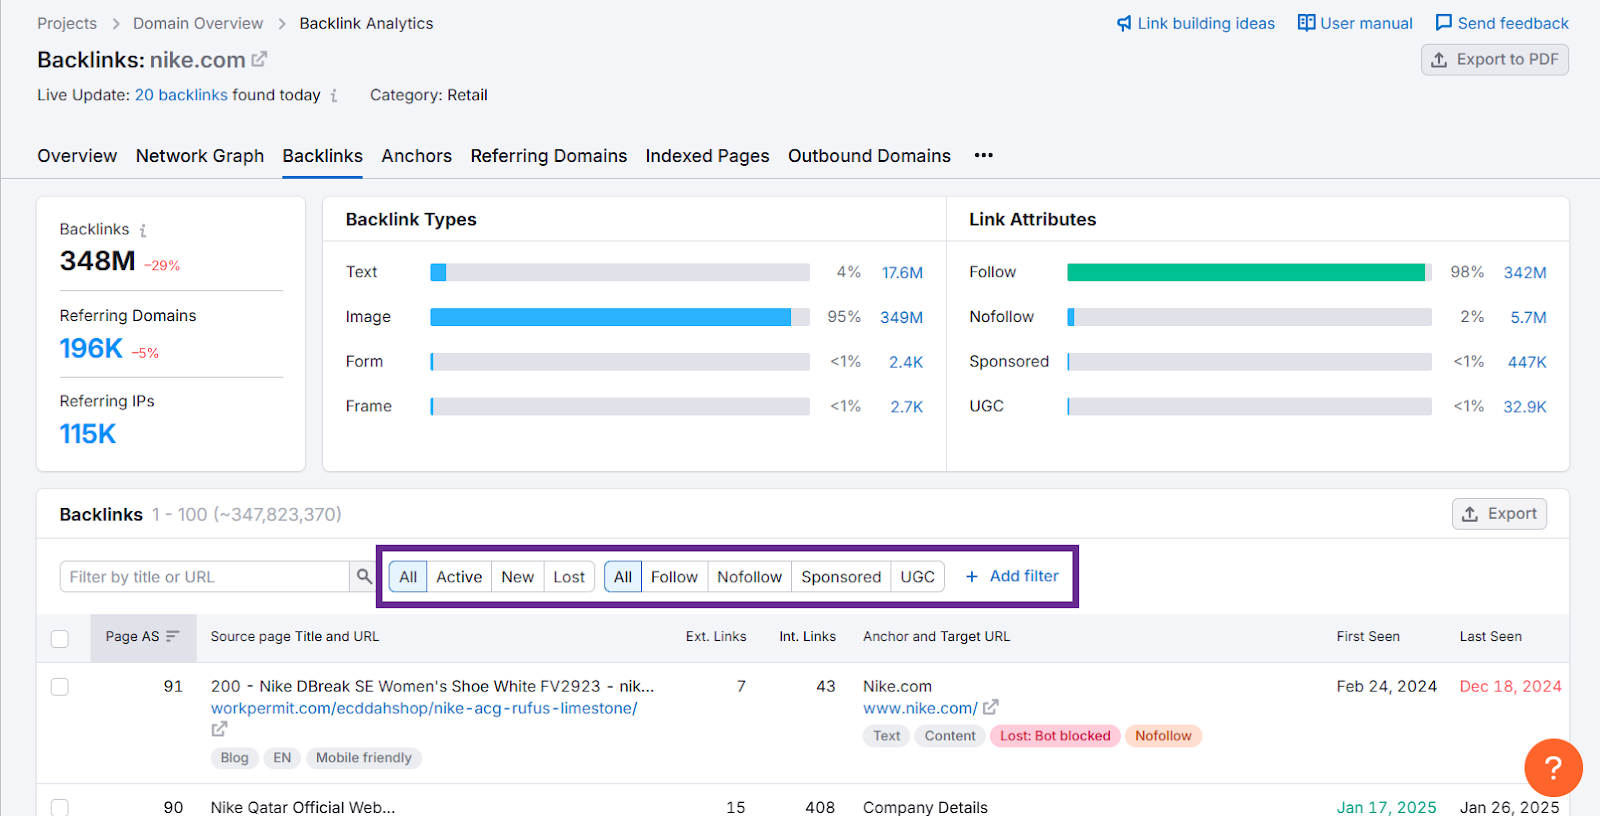Click the Frame backlinks 2.7K value
The height and width of the screenshot is (816, 1600).
[907, 407]
